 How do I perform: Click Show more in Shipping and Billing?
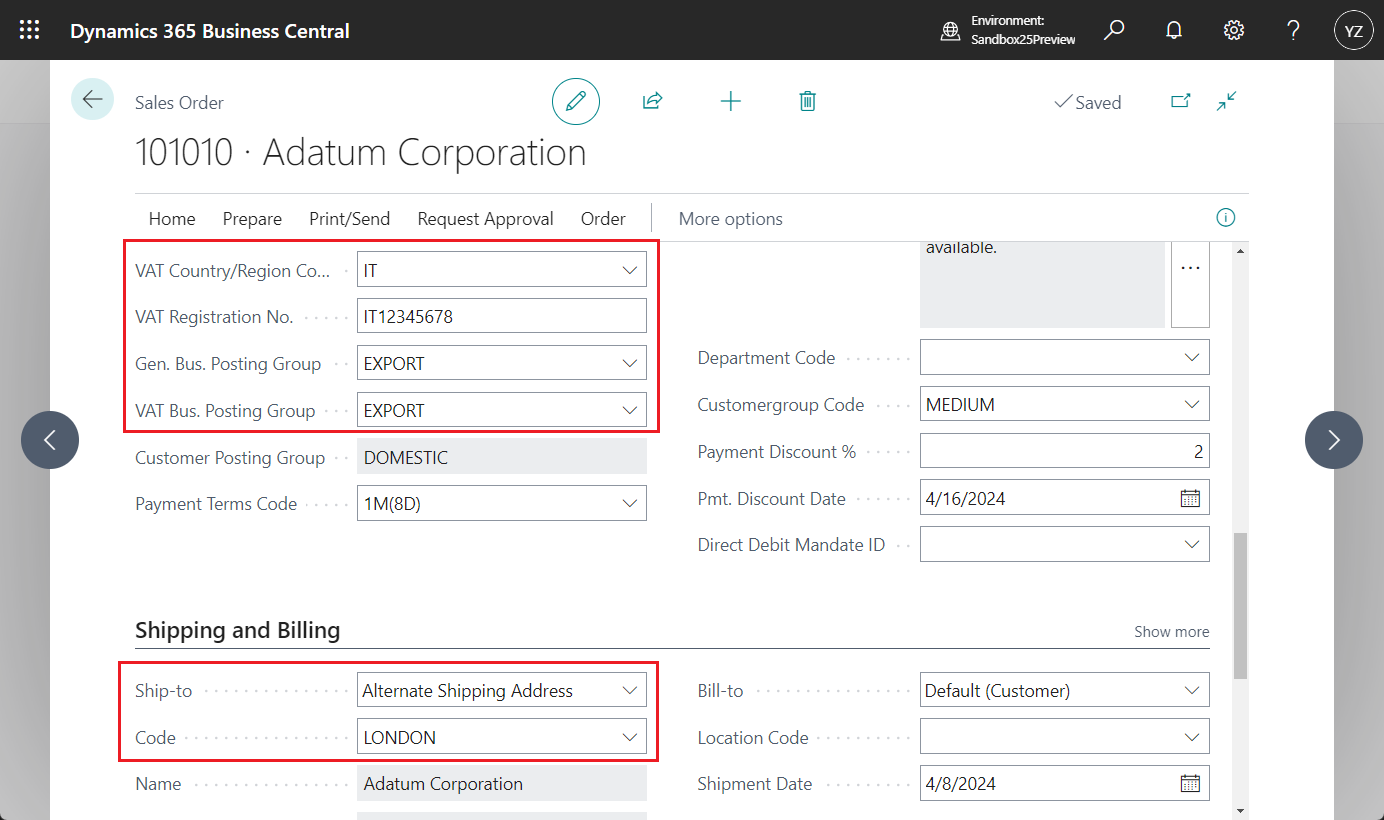1171,631
